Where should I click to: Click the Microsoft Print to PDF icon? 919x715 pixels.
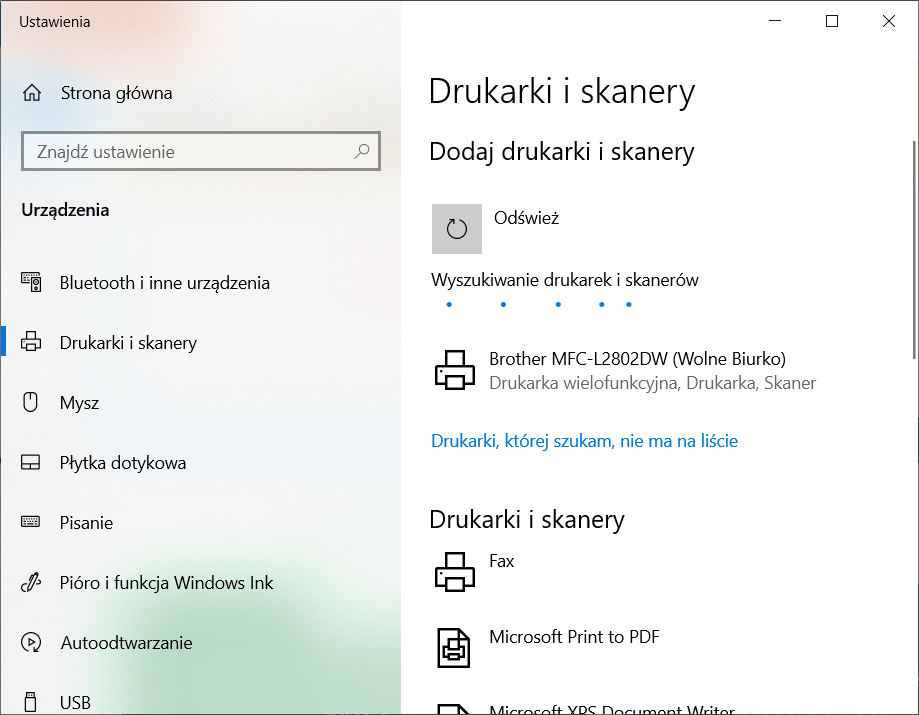455,647
